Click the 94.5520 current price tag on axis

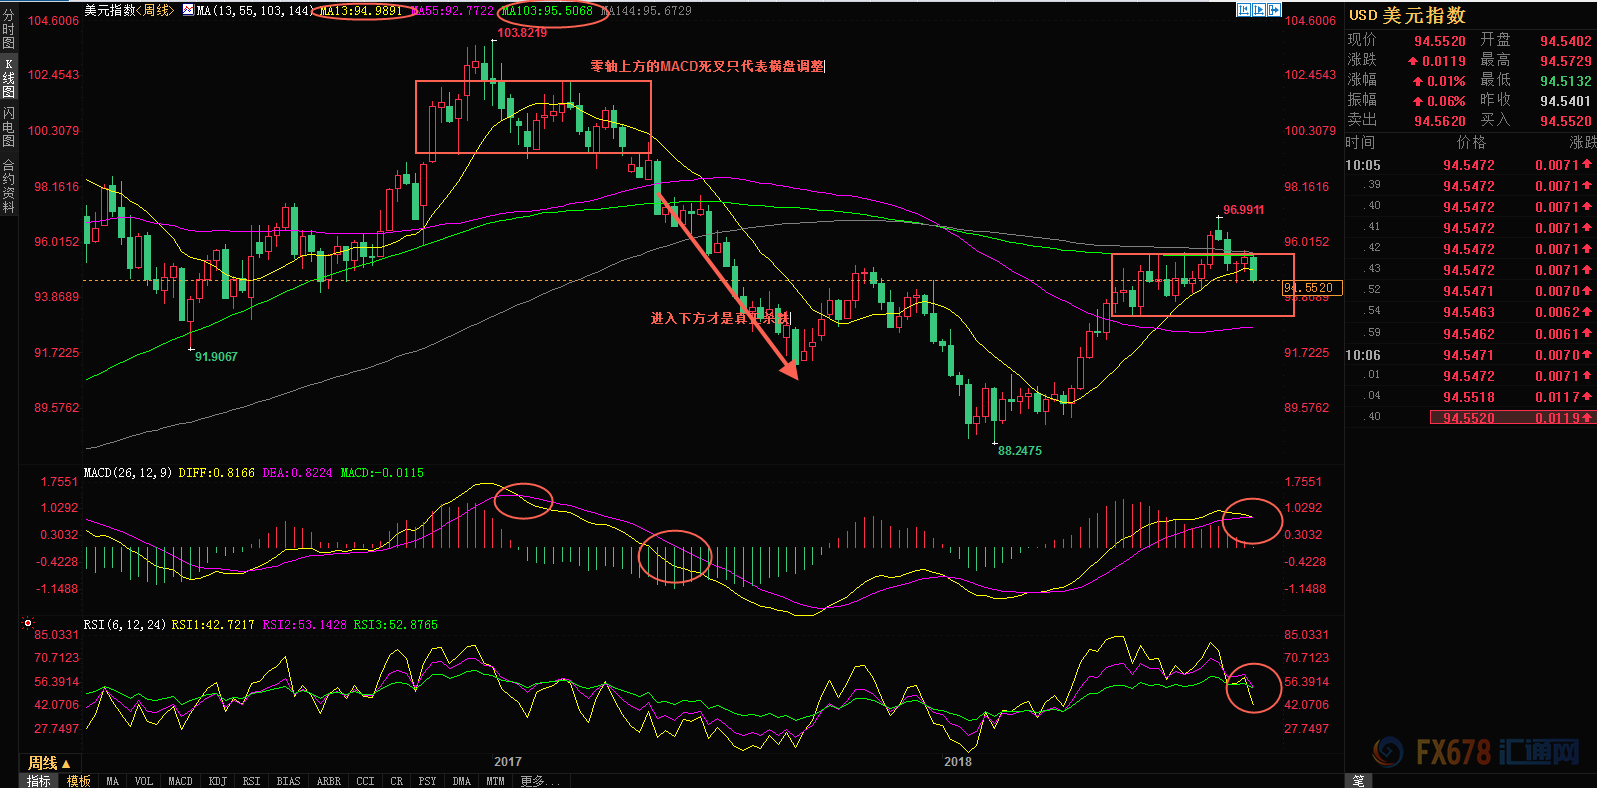[1312, 288]
